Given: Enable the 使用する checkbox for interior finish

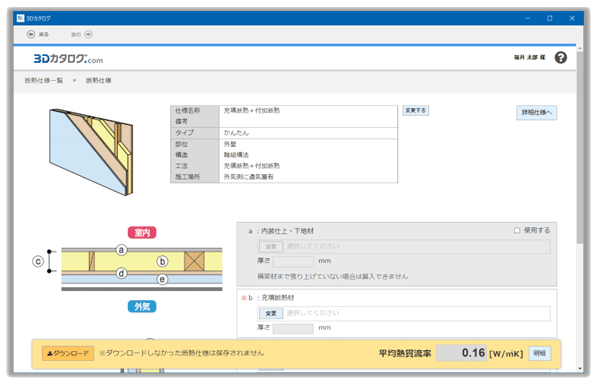Looking at the screenshot, I should (517, 230).
